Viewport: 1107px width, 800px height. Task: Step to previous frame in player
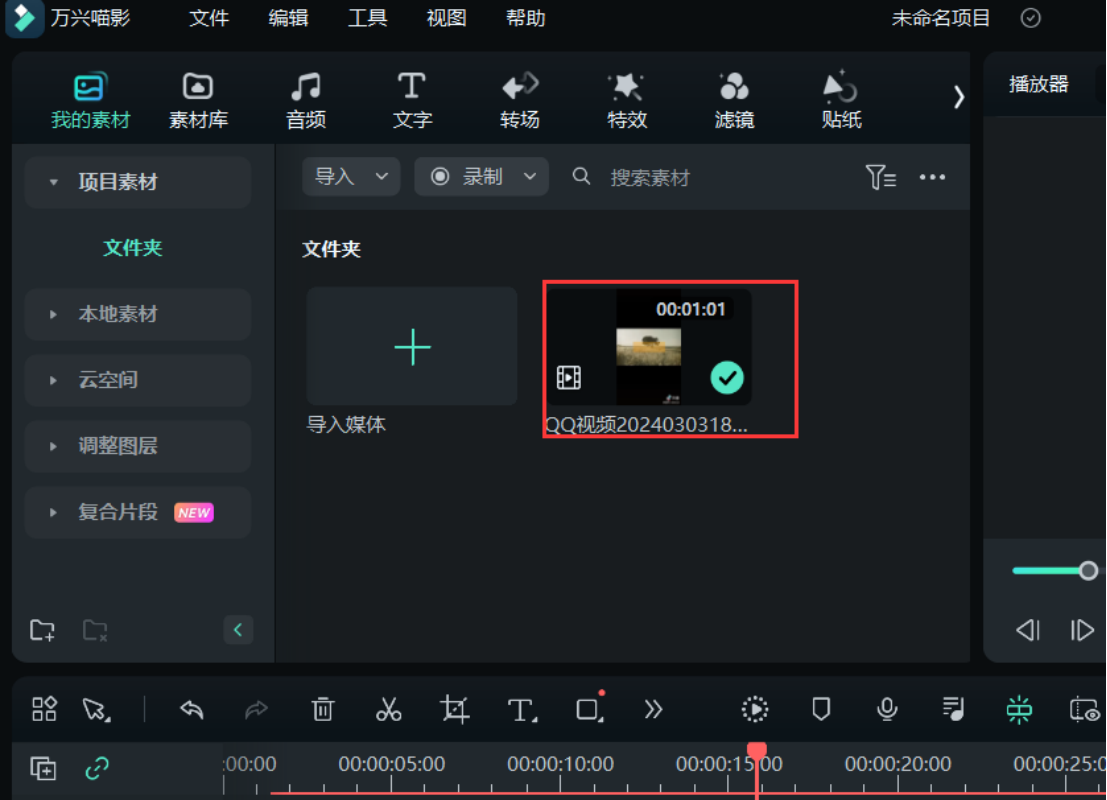click(x=1028, y=630)
